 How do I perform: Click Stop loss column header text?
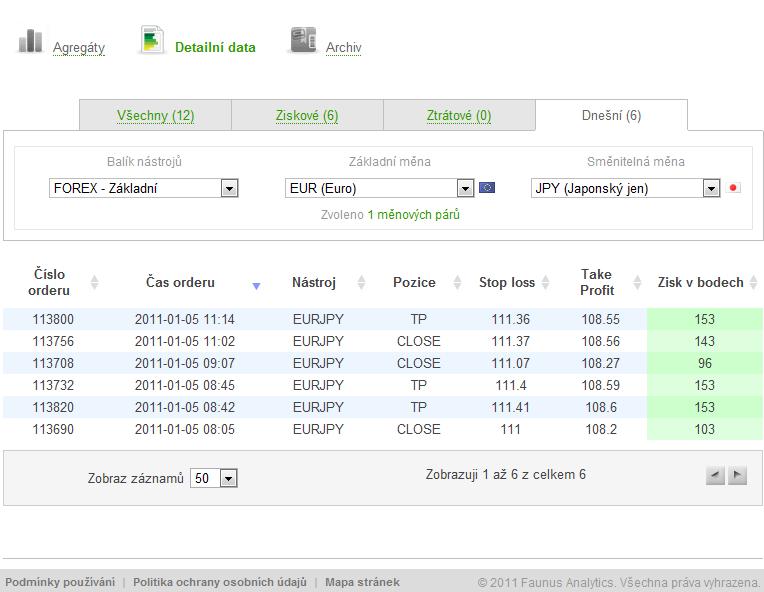pos(507,282)
